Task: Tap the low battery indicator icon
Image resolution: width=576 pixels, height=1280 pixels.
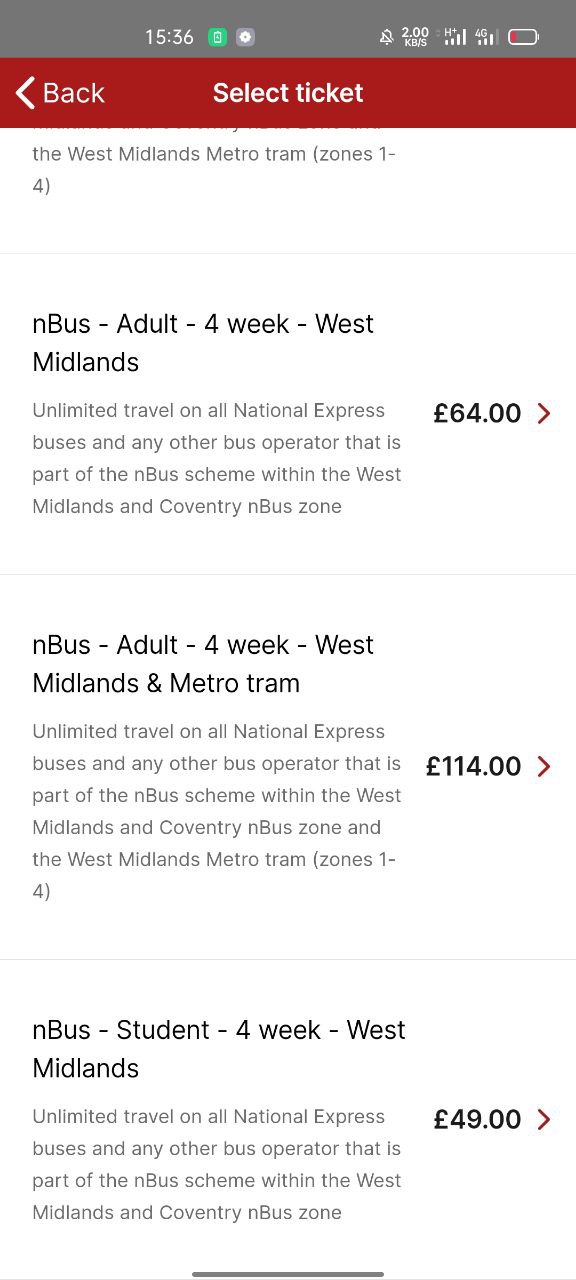Action: pyautogui.click(x=523, y=37)
